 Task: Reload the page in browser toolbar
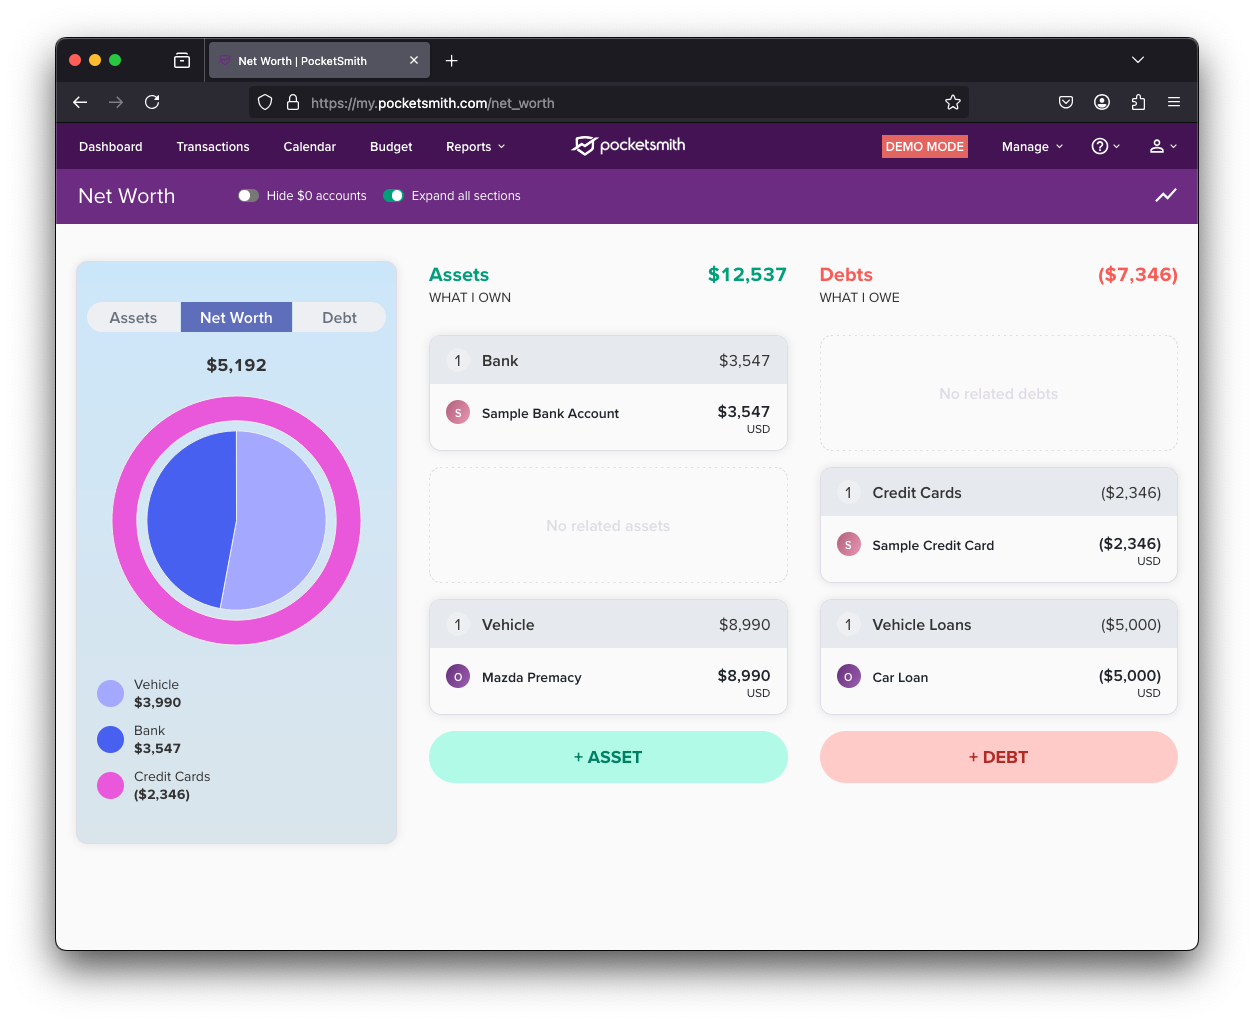[152, 102]
